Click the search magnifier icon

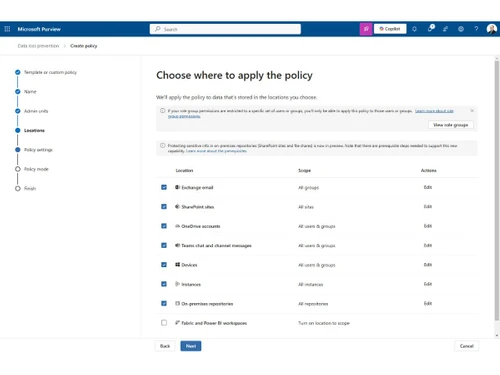tap(158, 29)
